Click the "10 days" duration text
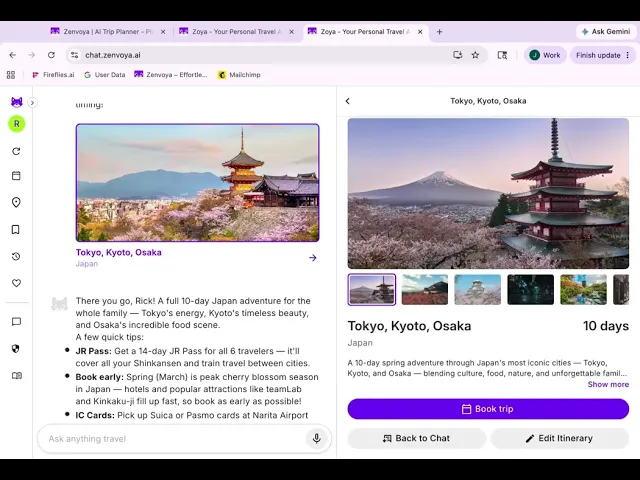Viewport: 640px width, 480px height. click(606, 326)
